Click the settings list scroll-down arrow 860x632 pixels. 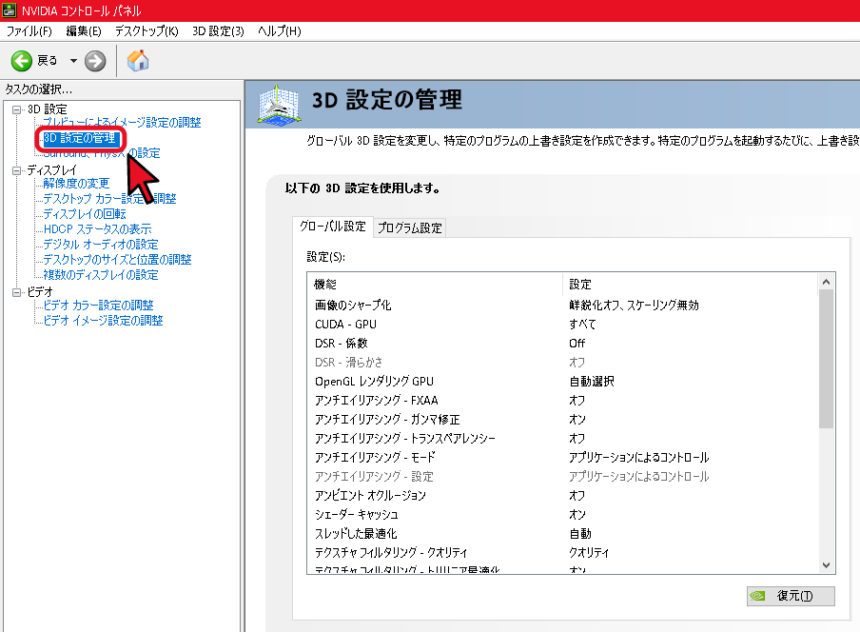(x=826, y=565)
